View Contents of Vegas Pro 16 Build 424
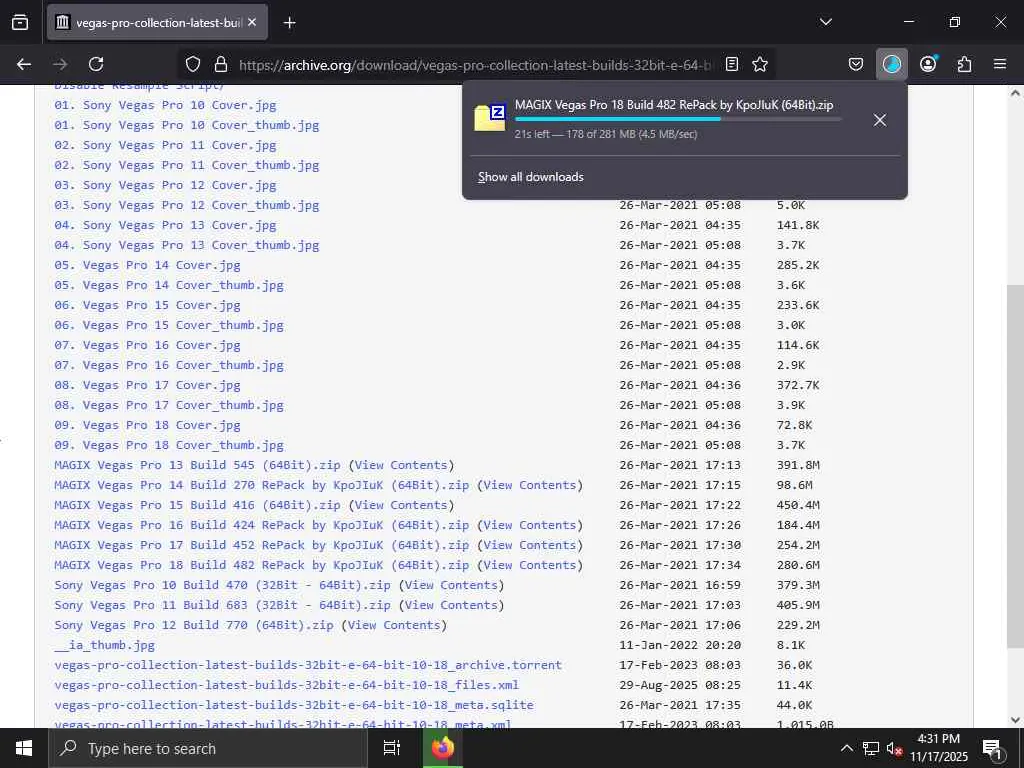The image size is (1024, 768). tap(530, 525)
